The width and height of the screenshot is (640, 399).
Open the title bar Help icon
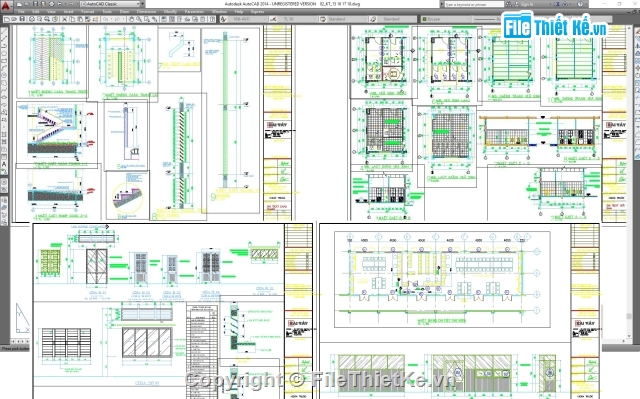580,4
